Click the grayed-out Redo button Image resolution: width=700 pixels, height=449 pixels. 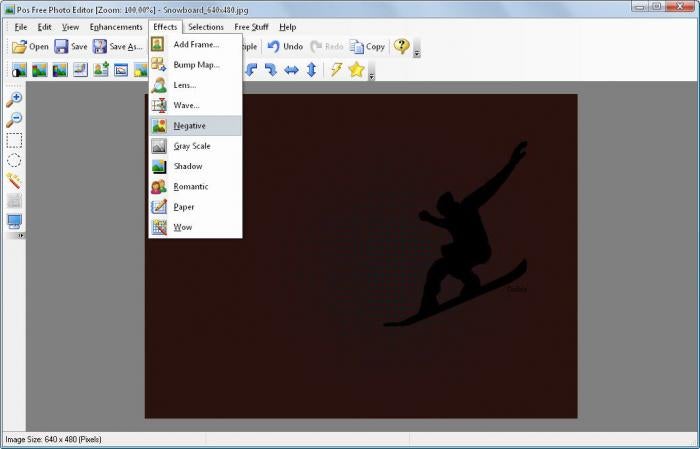[327, 46]
